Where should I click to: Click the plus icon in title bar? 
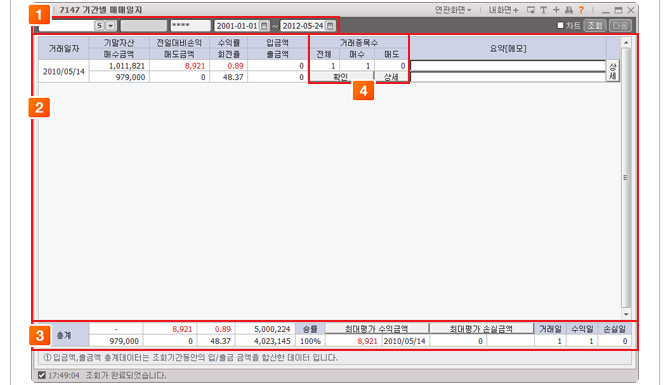pyautogui.click(x=556, y=10)
